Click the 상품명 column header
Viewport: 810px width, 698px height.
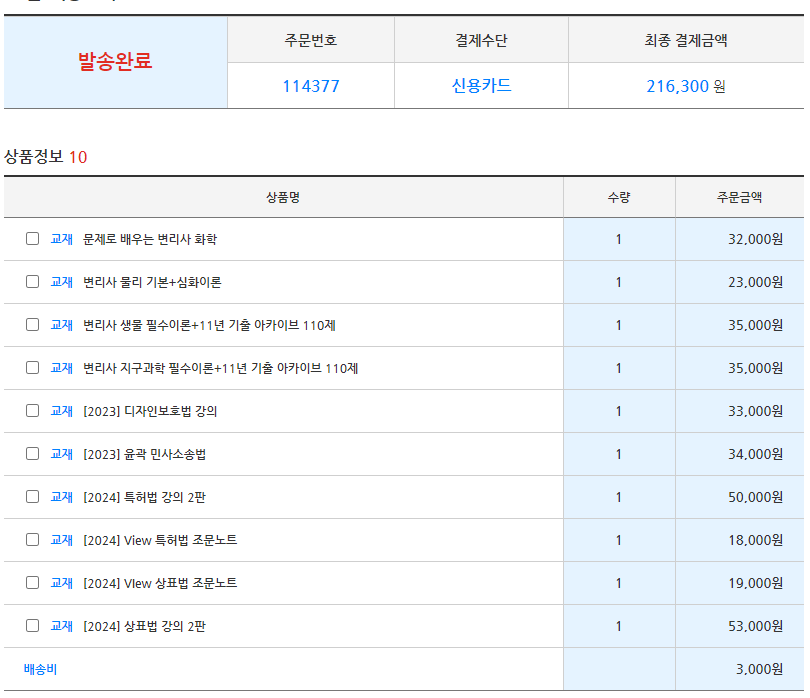[283, 197]
